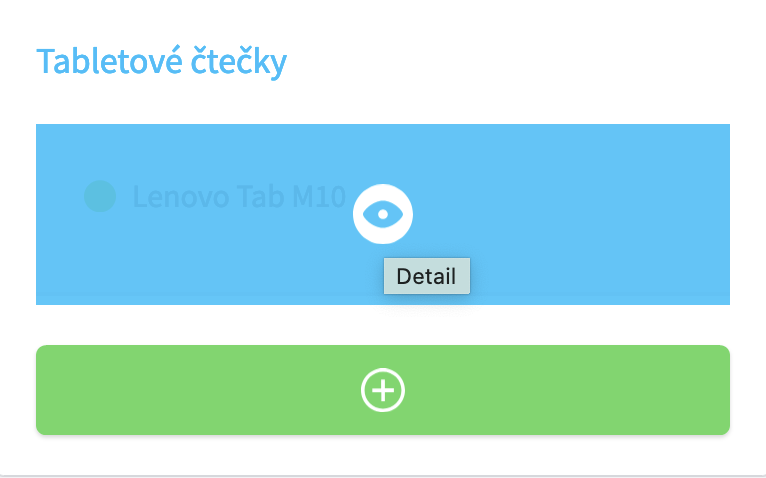Image resolution: width=766 pixels, height=478 pixels.
Task: Click the pupil of the eye icon
Action: tap(383, 214)
